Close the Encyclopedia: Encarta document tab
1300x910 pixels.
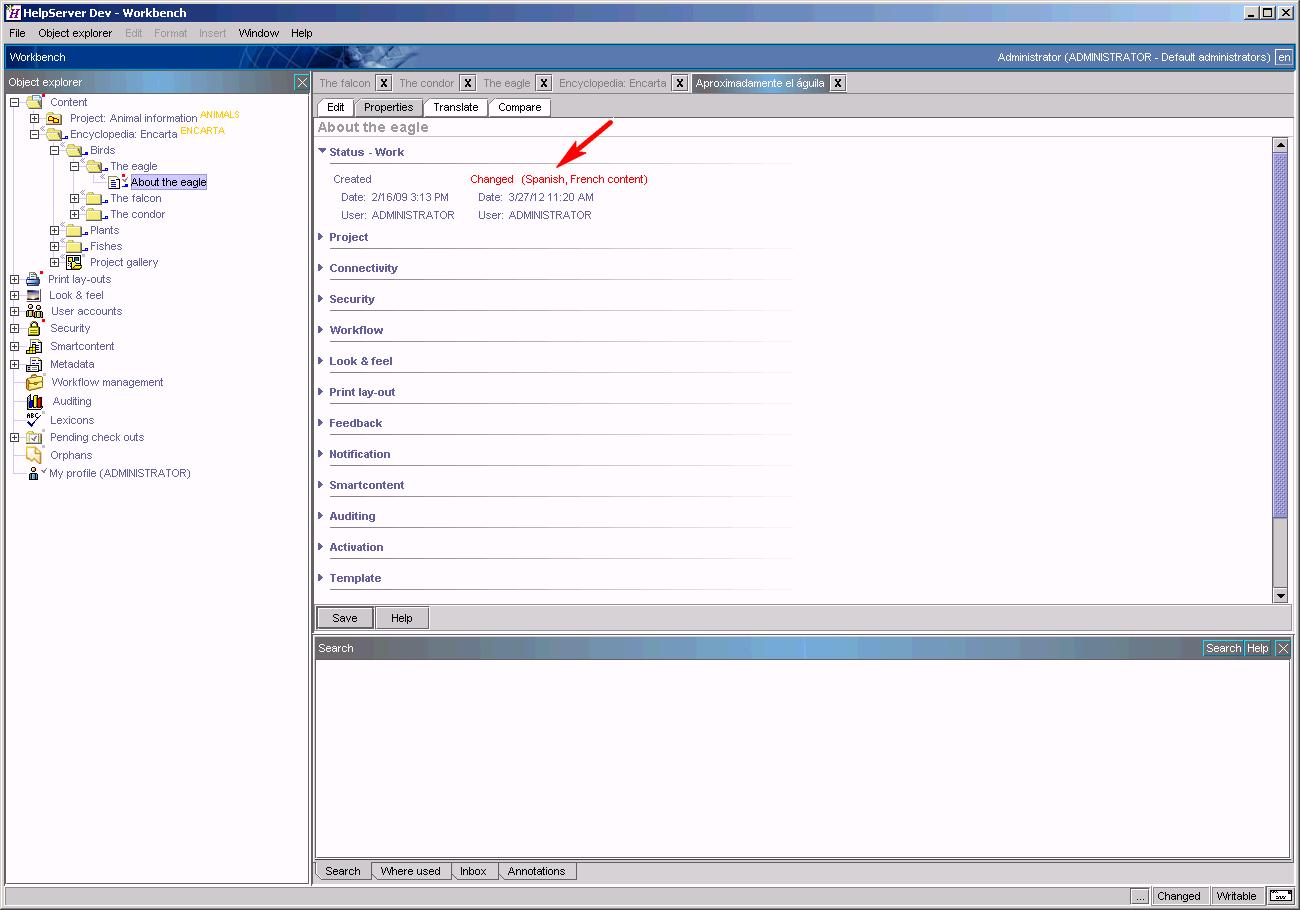click(680, 83)
